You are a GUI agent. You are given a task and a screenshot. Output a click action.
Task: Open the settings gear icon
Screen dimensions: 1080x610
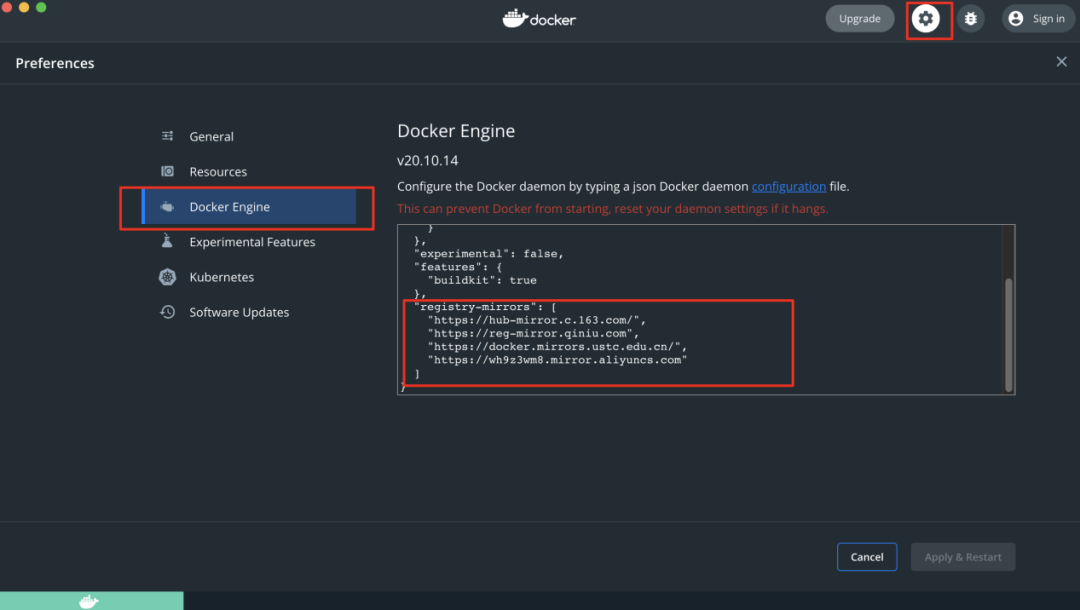[926, 19]
